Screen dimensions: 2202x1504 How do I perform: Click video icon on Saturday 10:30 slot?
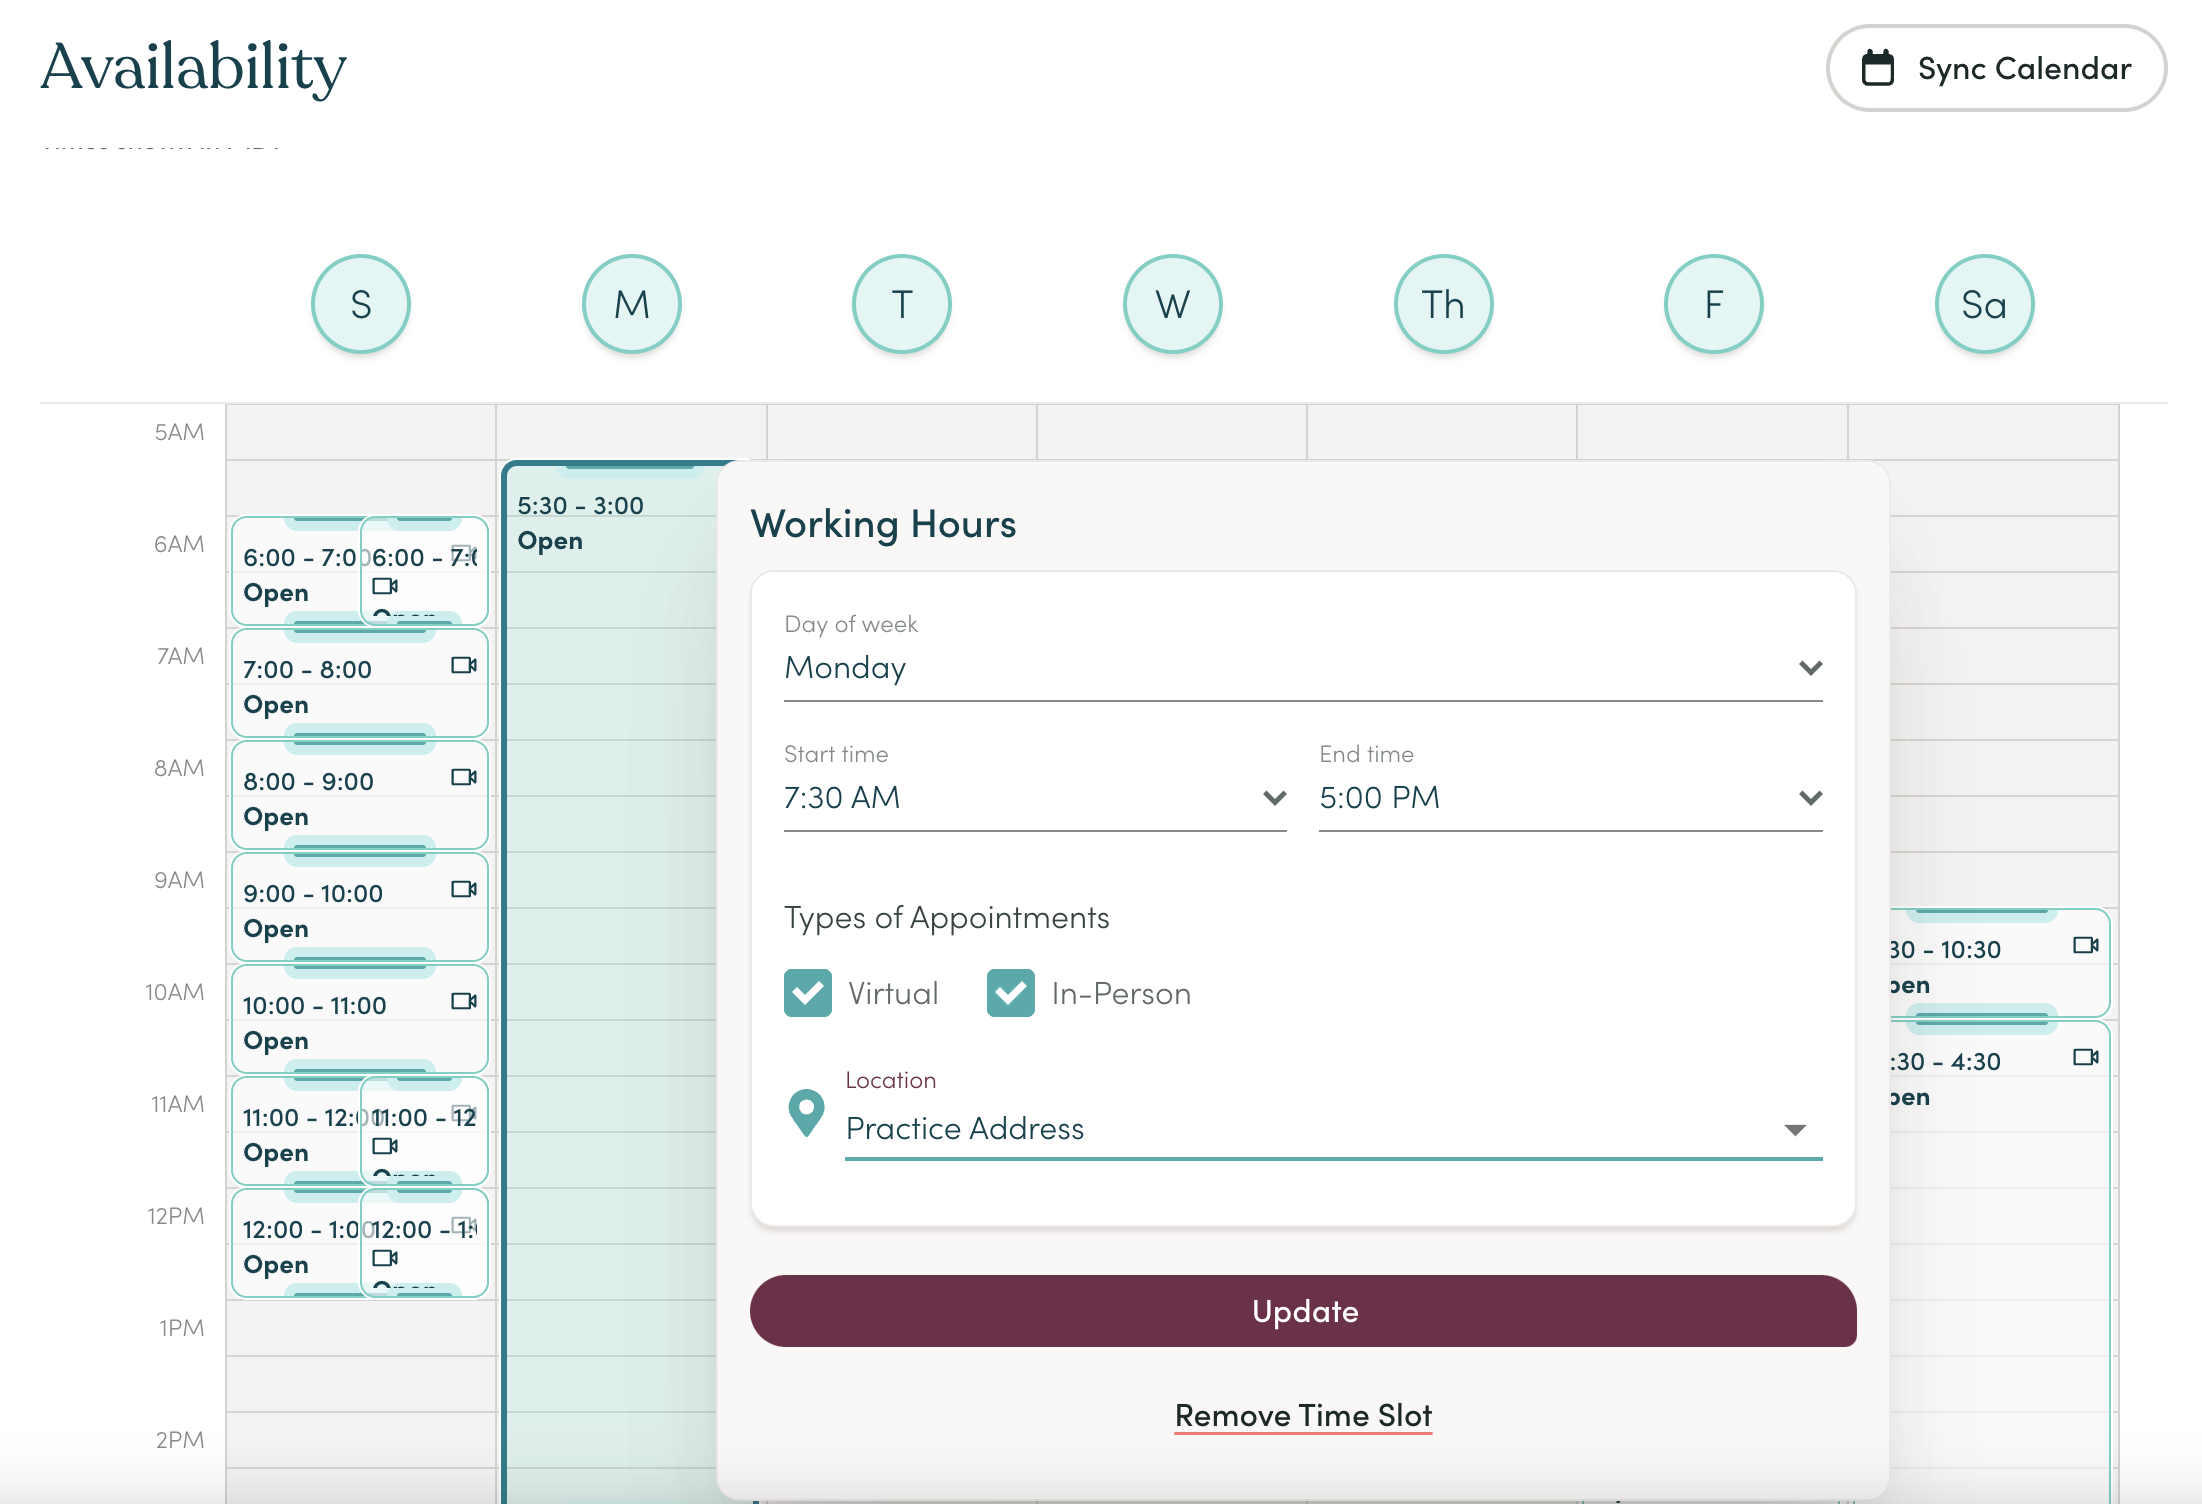(2086, 945)
